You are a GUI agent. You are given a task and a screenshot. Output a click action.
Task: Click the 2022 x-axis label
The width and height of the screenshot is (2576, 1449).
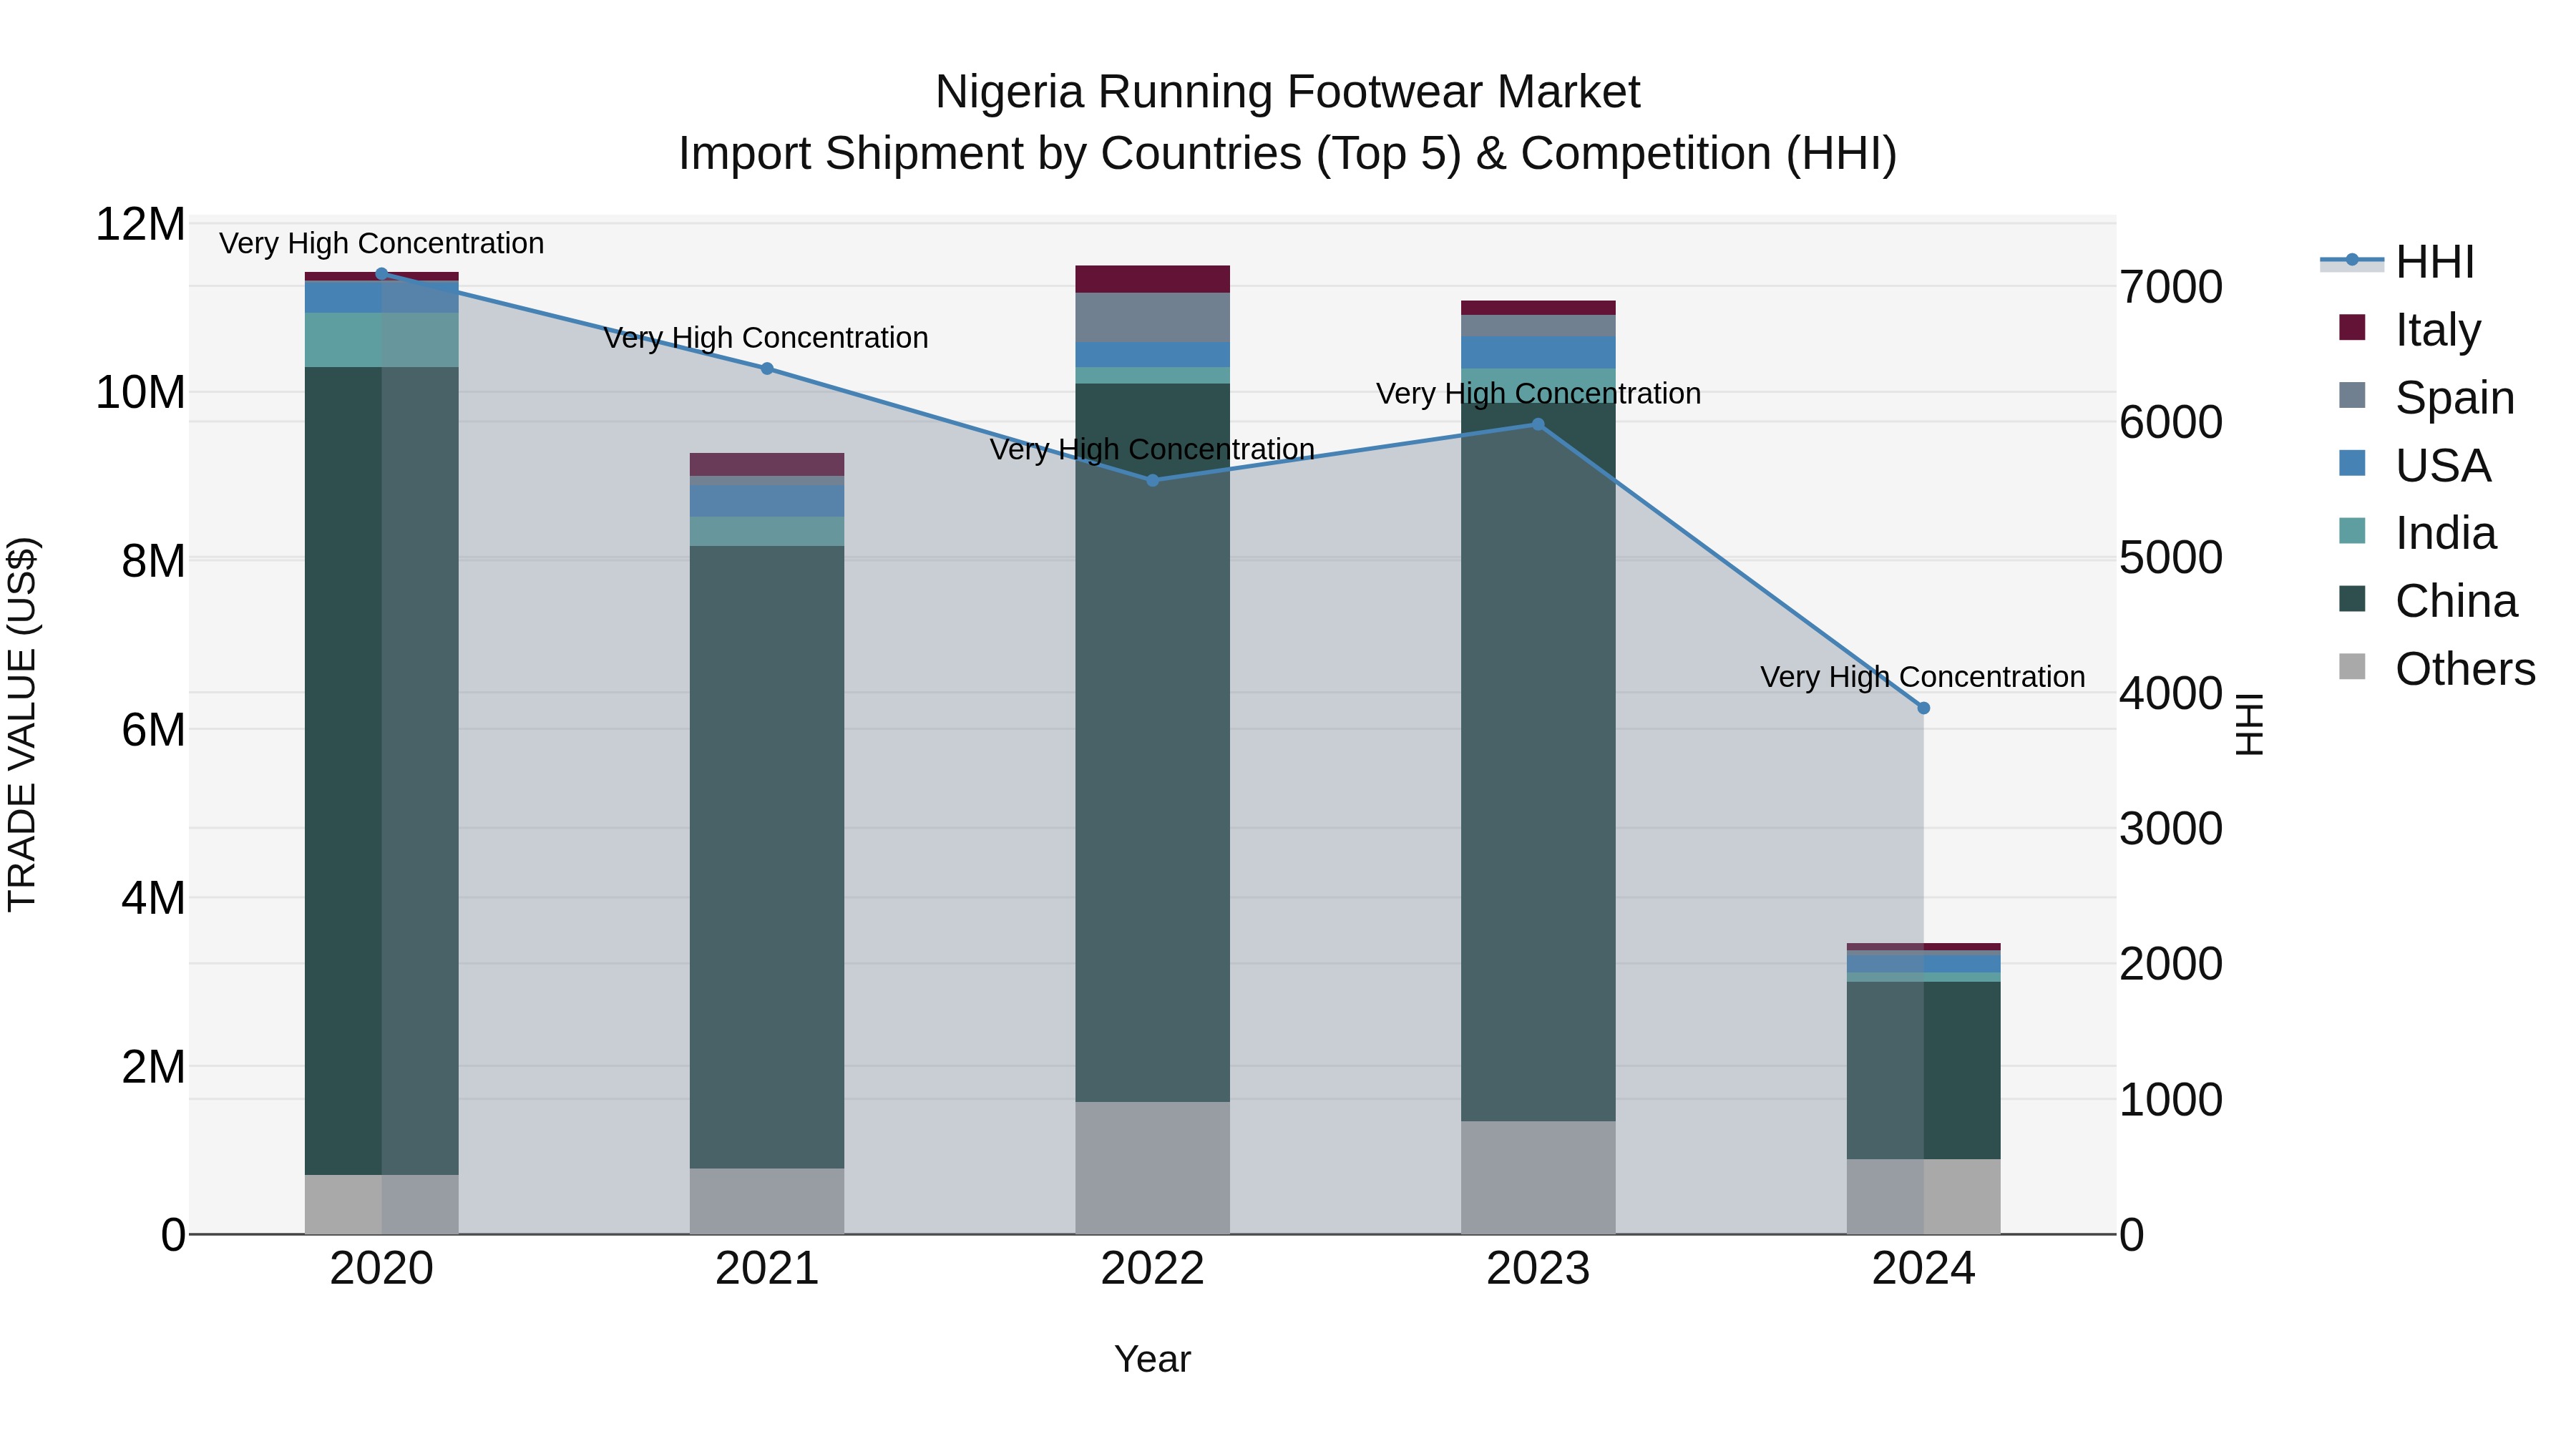pos(1152,1269)
